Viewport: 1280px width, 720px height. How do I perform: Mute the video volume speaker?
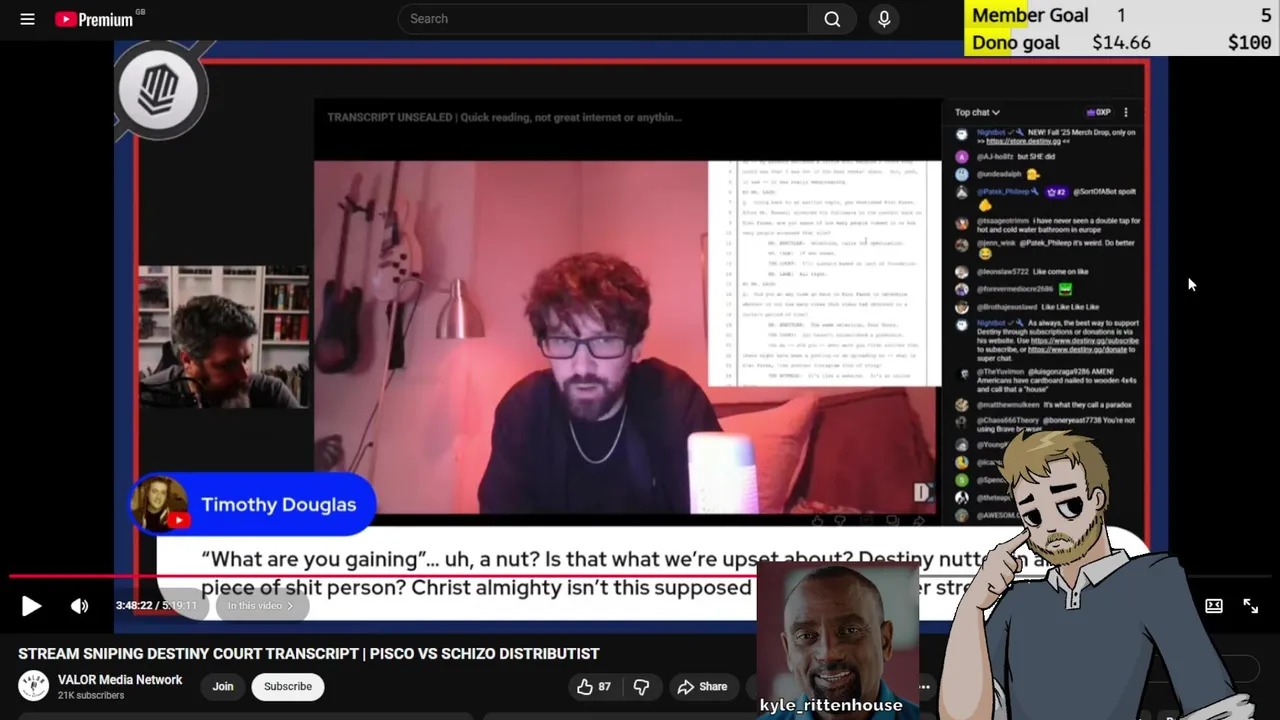coord(79,606)
